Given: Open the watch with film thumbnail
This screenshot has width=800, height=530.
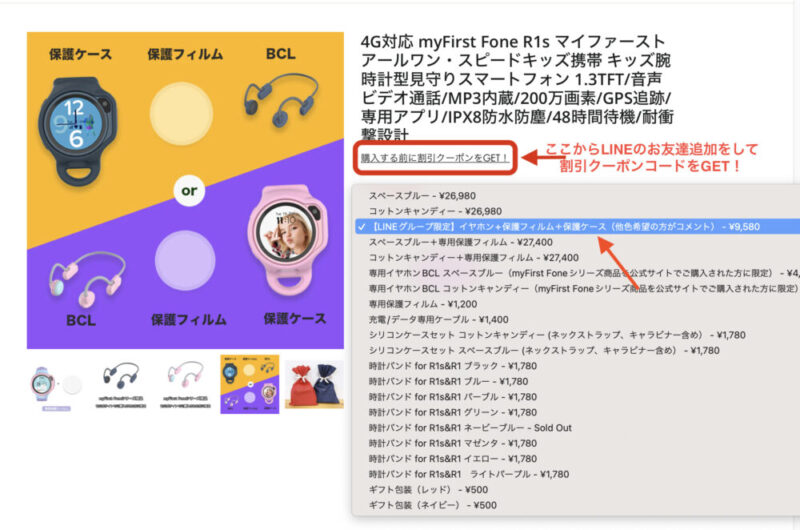Looking at the screenshot, I should tap(56, 385).
